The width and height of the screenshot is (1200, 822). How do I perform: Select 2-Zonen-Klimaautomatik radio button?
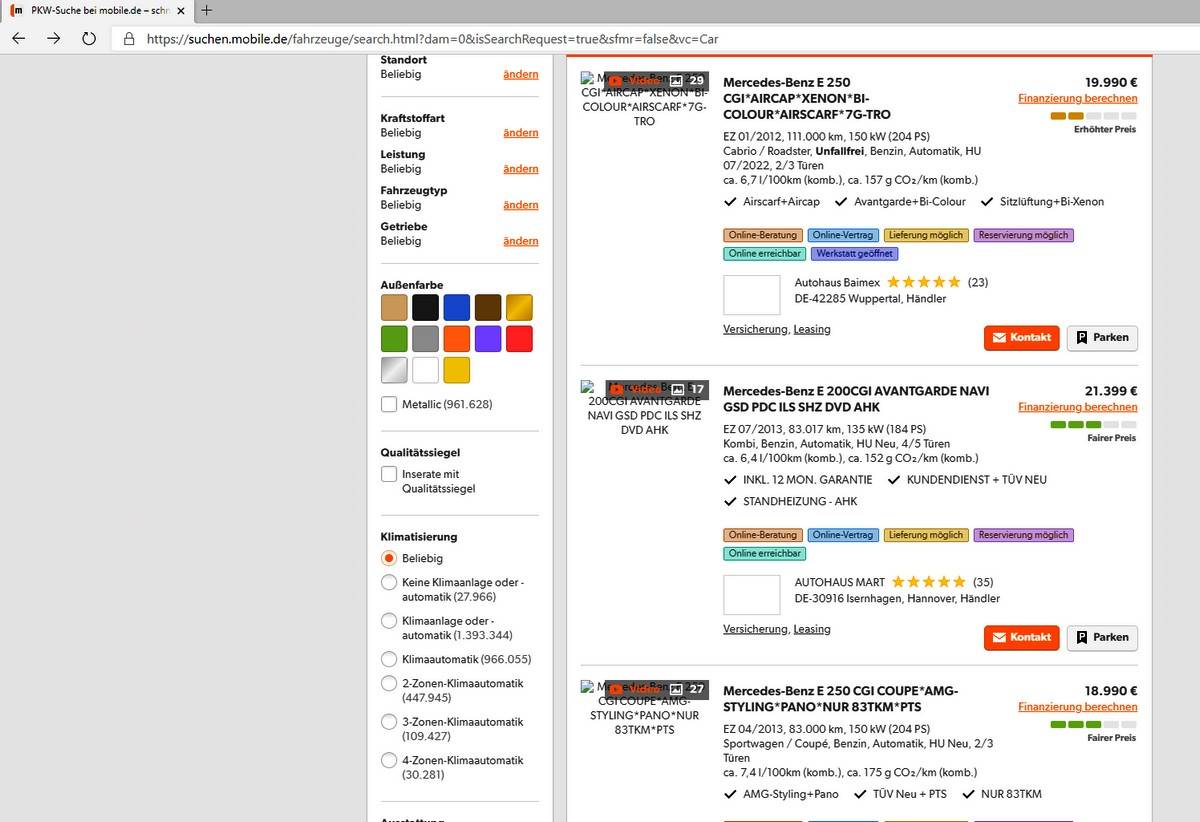pyautogui.click(x=389, y=683)
